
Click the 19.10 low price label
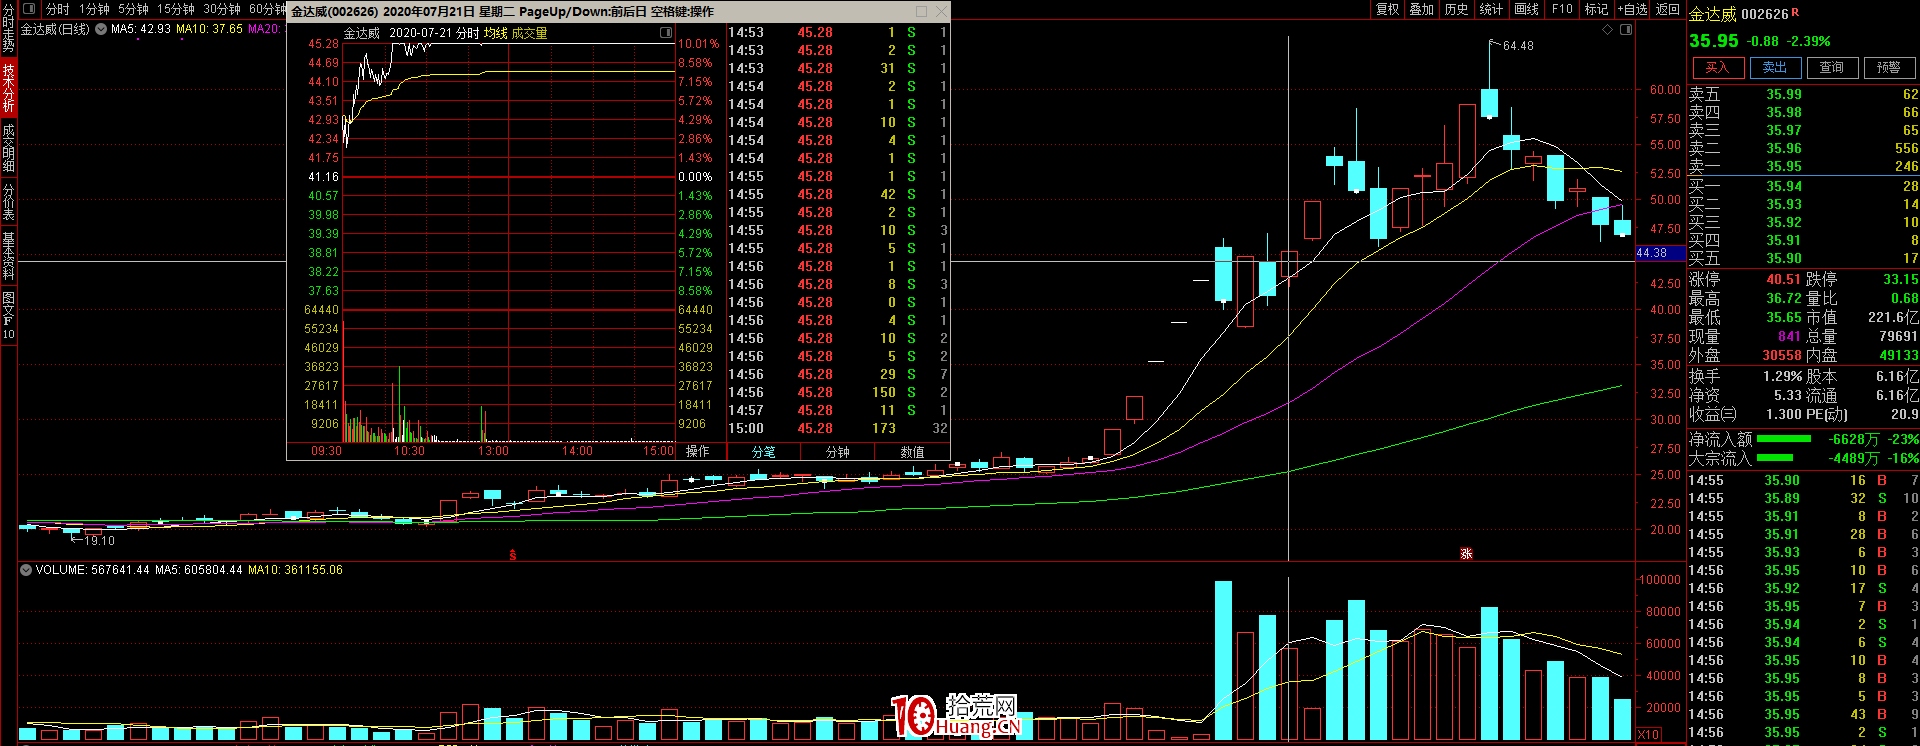pyautogui.click(x=99, y=541)
